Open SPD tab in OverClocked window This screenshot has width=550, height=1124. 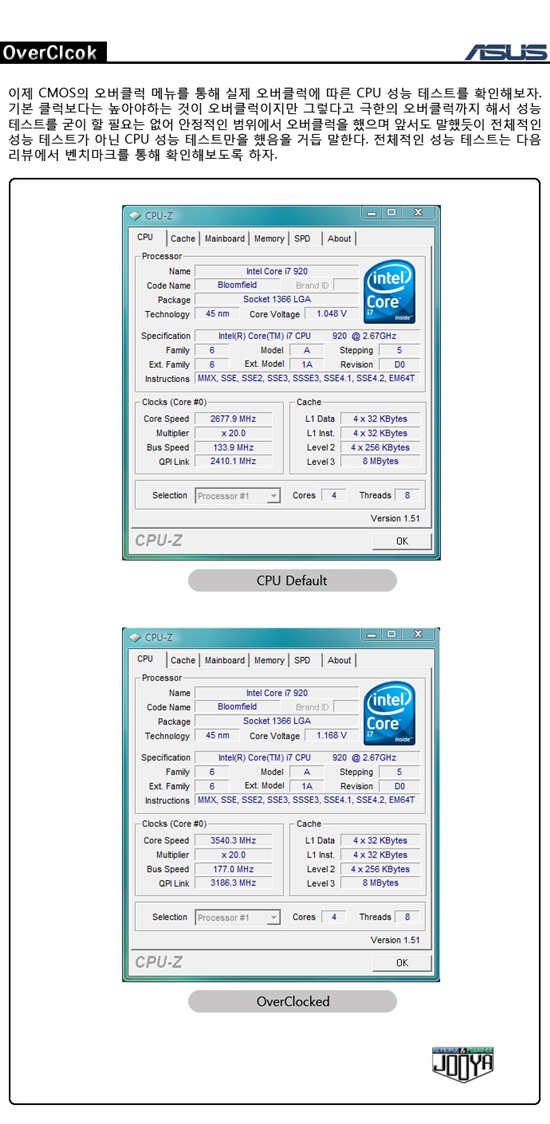pyautogui.click(x=303, y=660)
